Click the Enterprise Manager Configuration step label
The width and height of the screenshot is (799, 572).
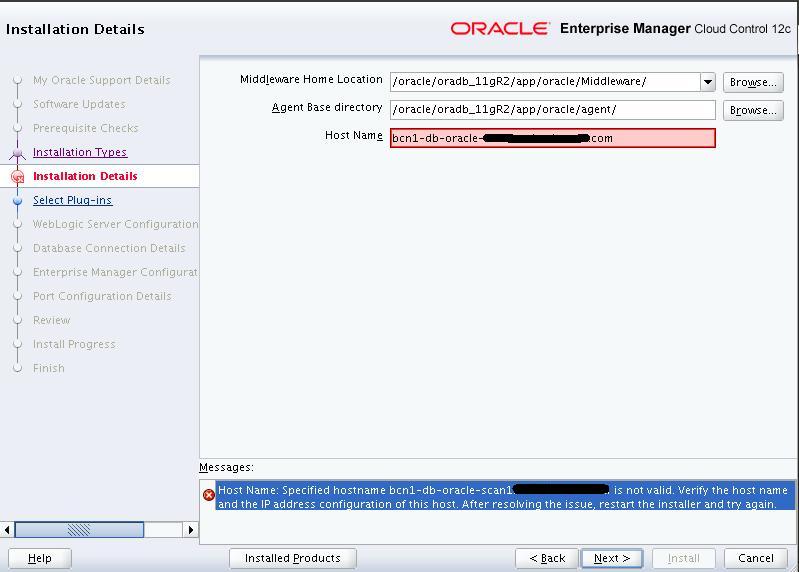[x=115, y=272]
